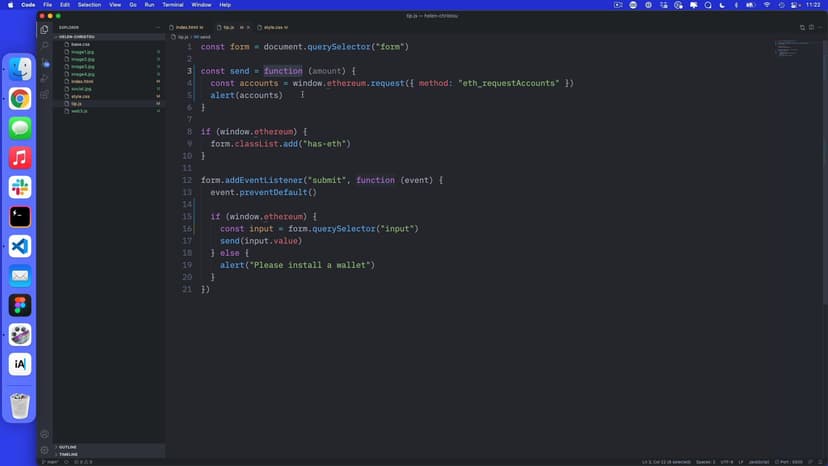Image resolution: width=828 pixels, height=466 pixels.
Task: Open Run and Debug view
Action: tap(45, 78)
